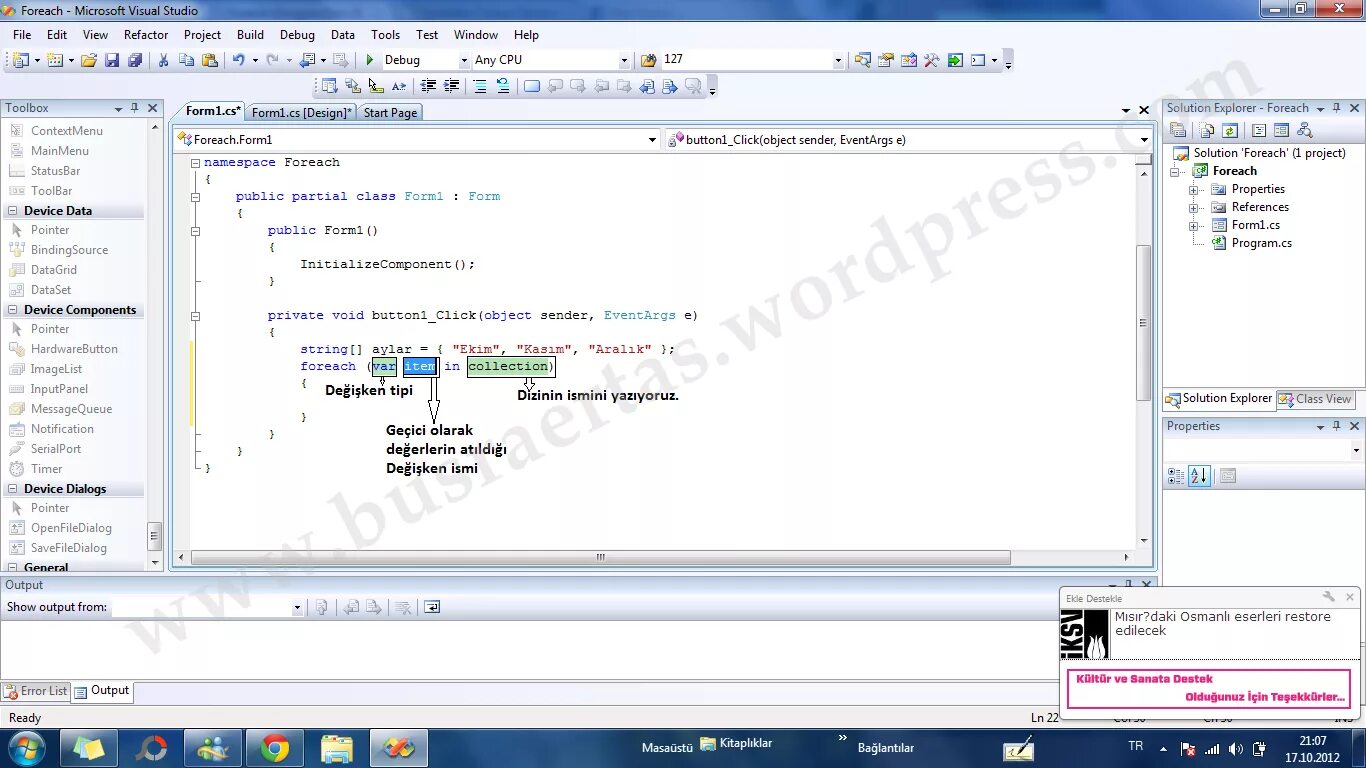Switch to the Form1.cs [Design]* tab

click(302, 113)
